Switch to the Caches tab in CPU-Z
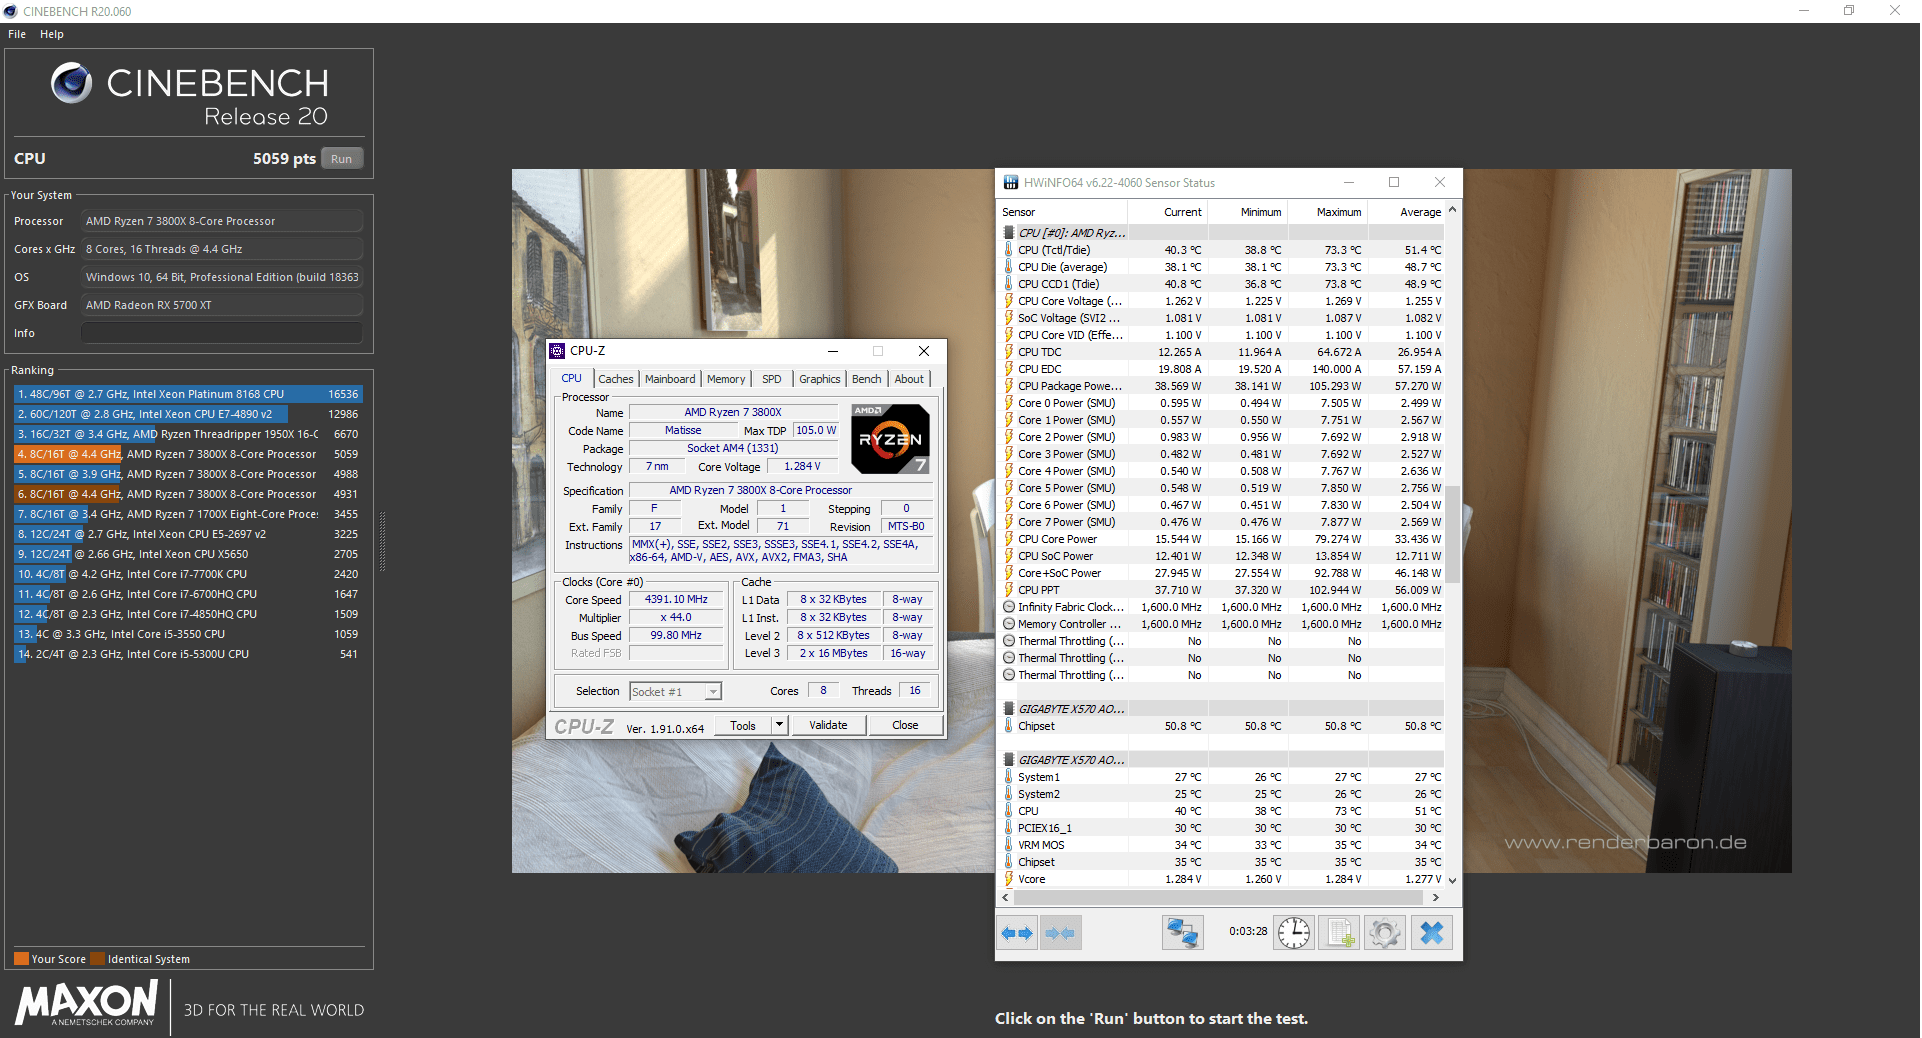Viewport: 1922px width, 1038px height. 616,379
